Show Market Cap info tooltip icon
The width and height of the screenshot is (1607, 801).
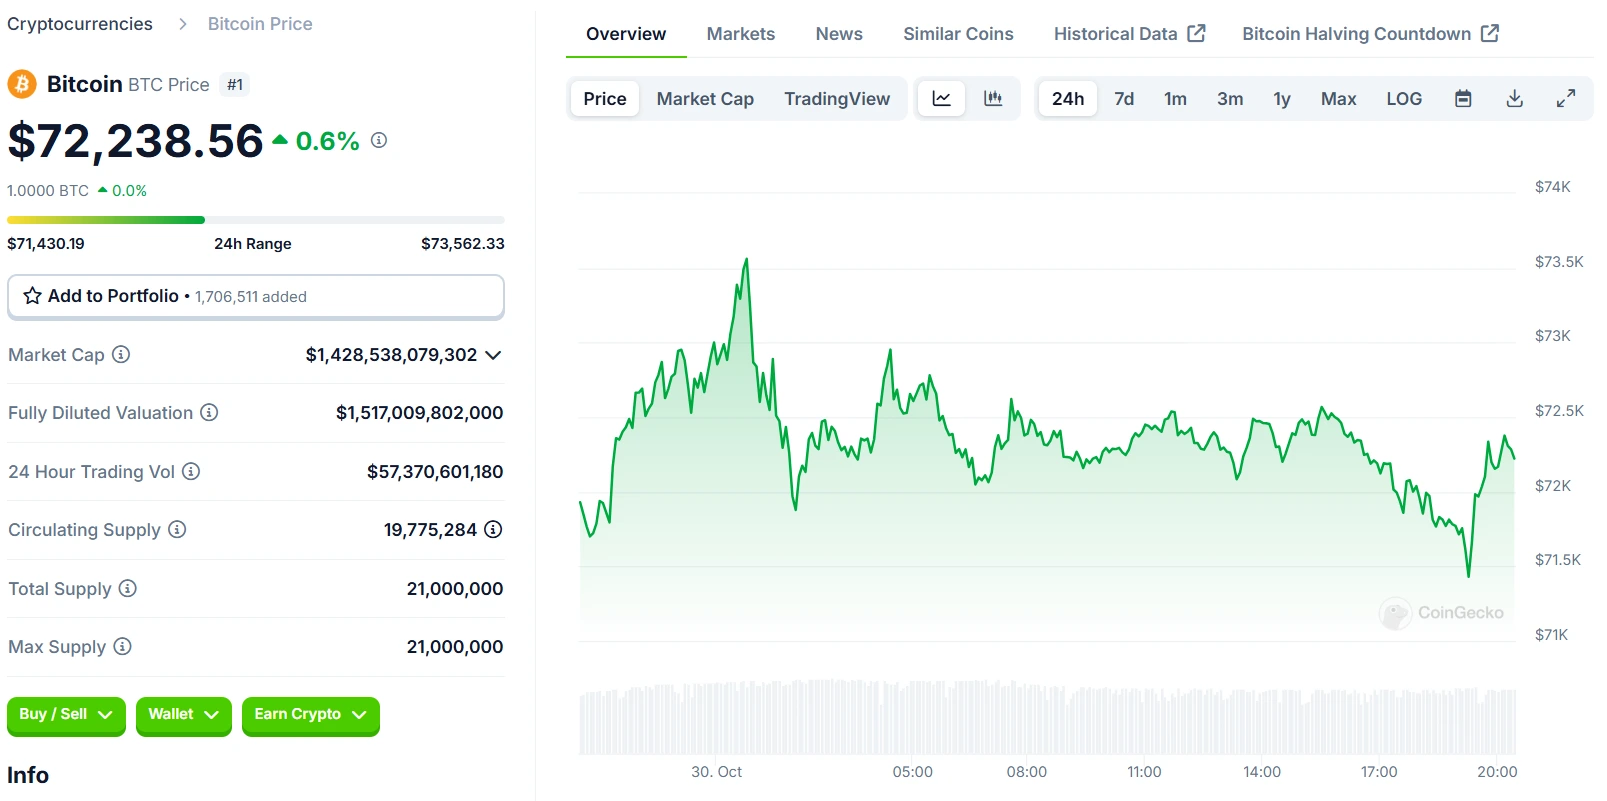[121, 354]
